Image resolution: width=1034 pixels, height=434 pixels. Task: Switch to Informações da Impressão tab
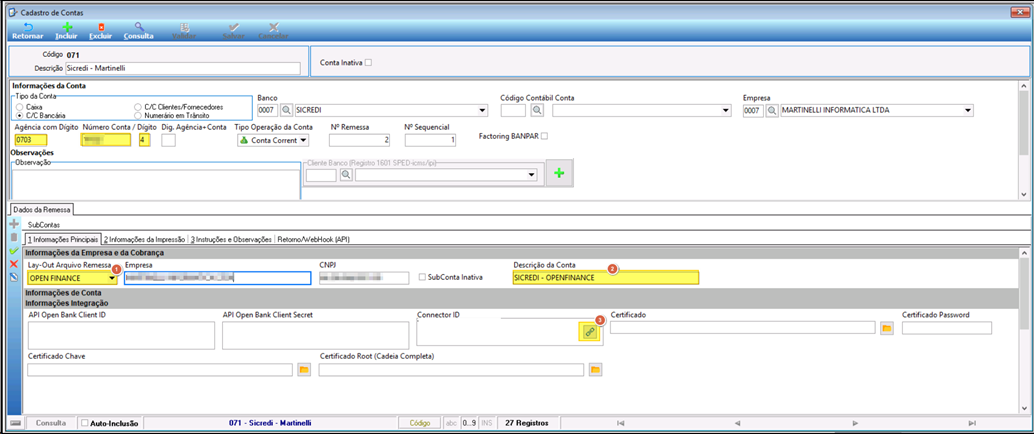coord(146,239)
